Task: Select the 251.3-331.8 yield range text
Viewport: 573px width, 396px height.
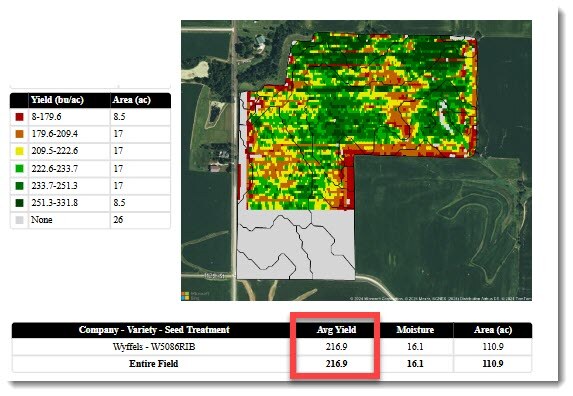Action: [54, 203]
